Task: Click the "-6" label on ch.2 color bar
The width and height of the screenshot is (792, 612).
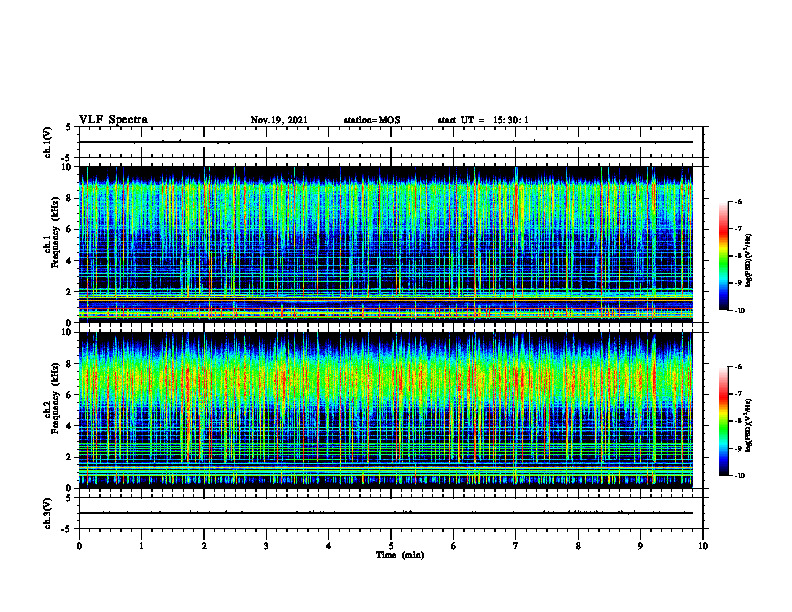Action: click(738, 367)
